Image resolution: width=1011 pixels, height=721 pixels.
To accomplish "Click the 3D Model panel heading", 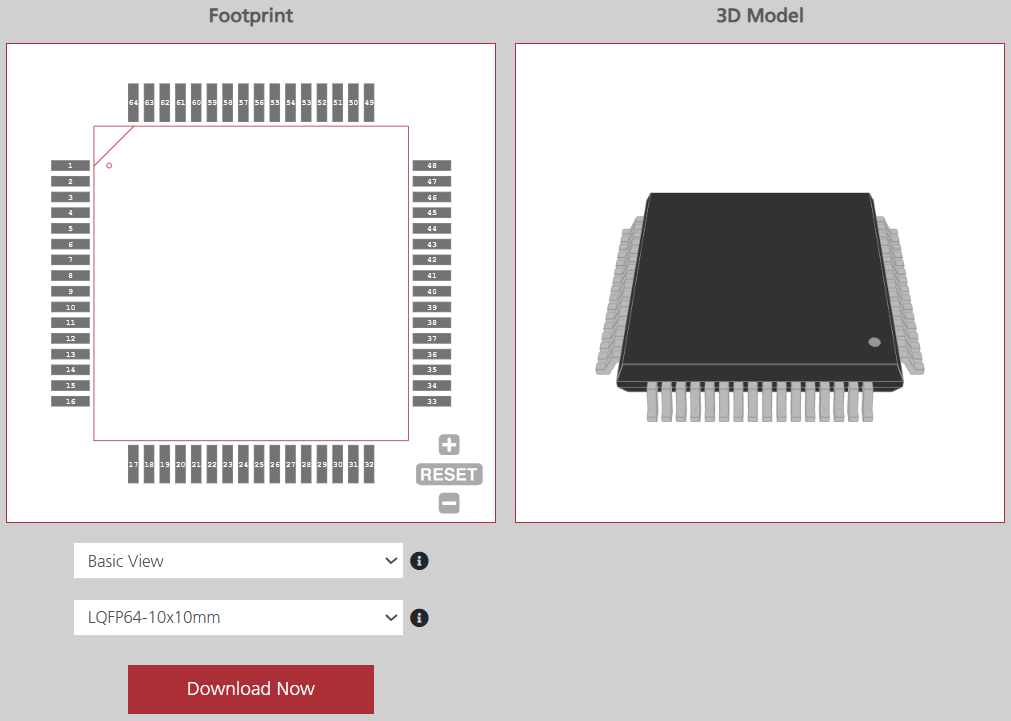I will point(759,16).
